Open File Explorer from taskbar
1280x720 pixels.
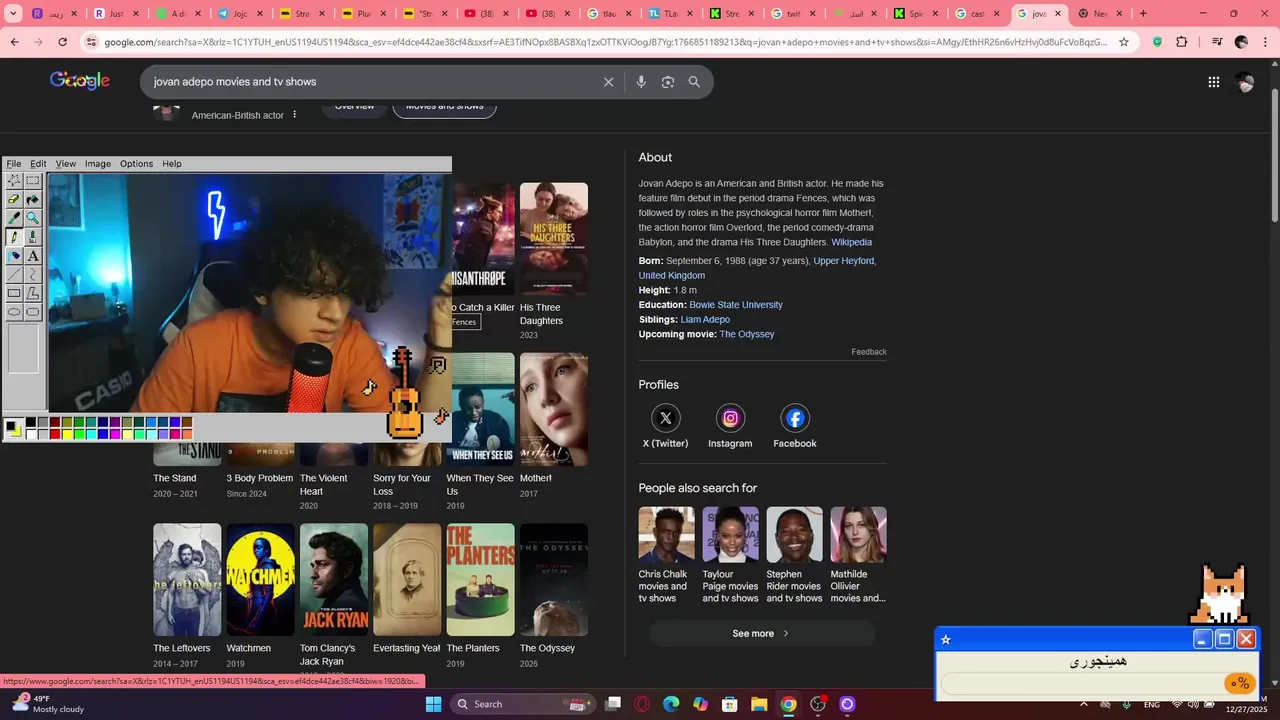click(x=759, y=704)
